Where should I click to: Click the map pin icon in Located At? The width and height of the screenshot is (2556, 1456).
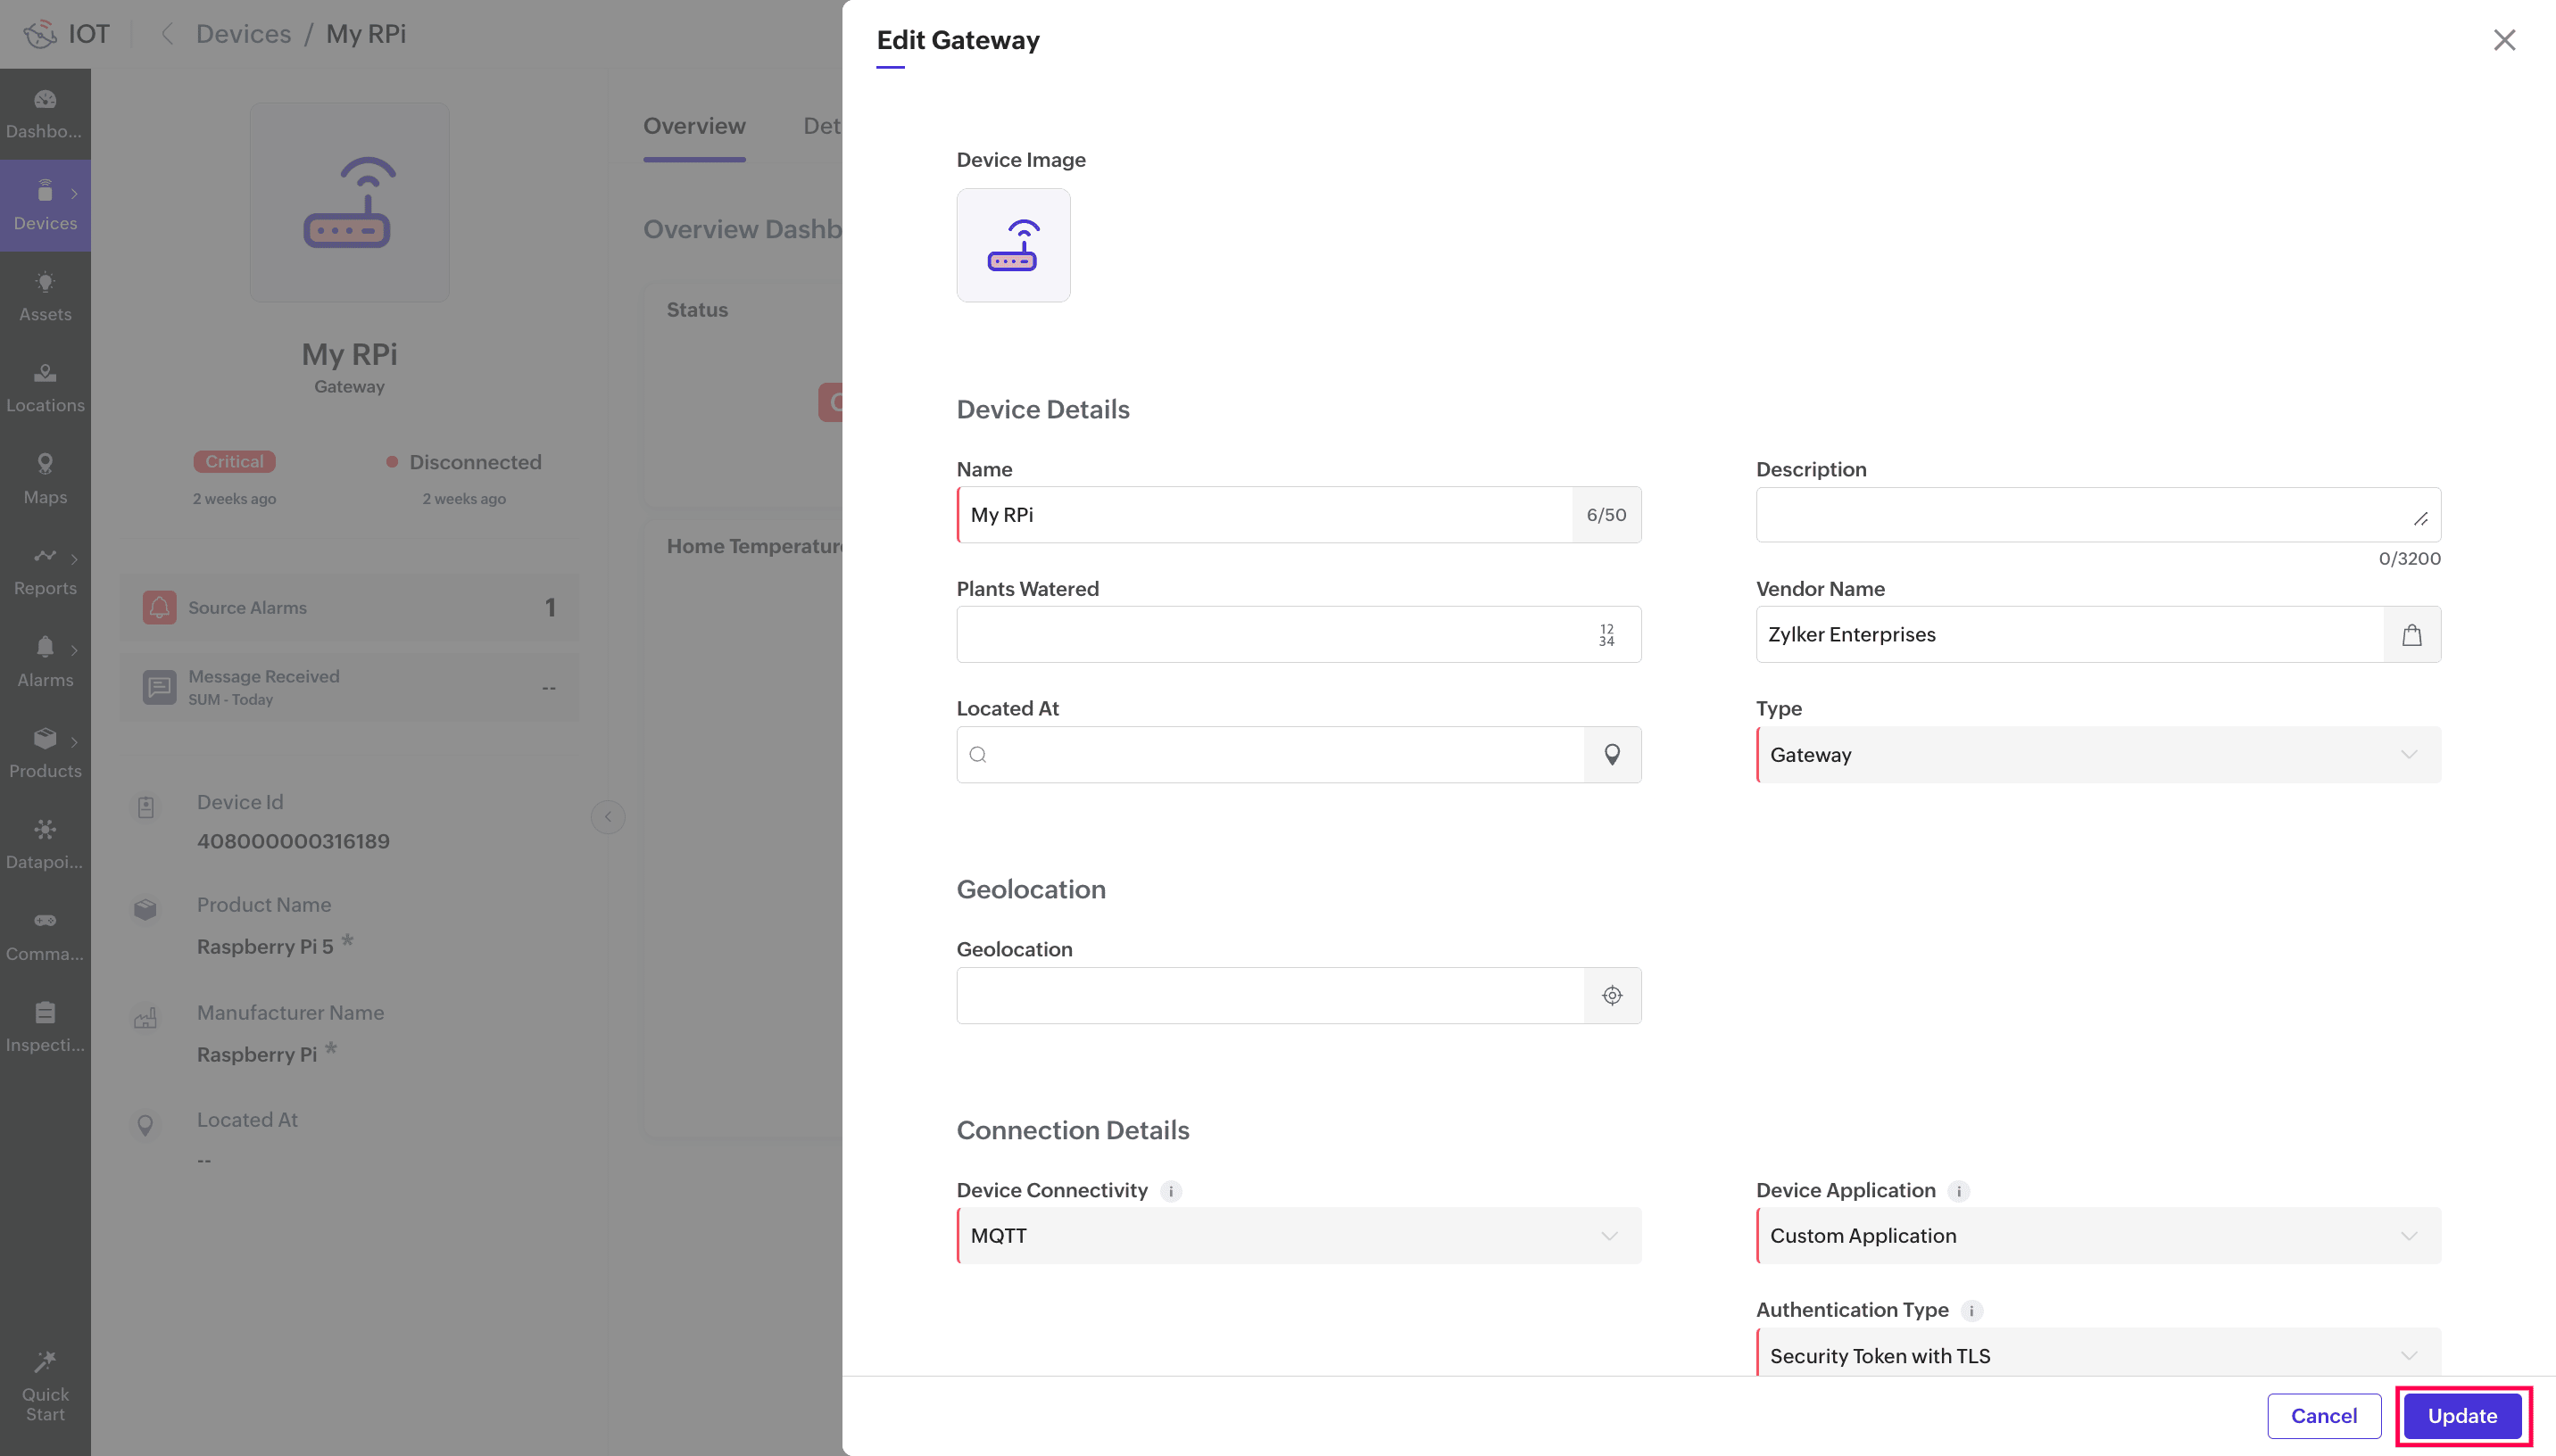point(1612,755)
